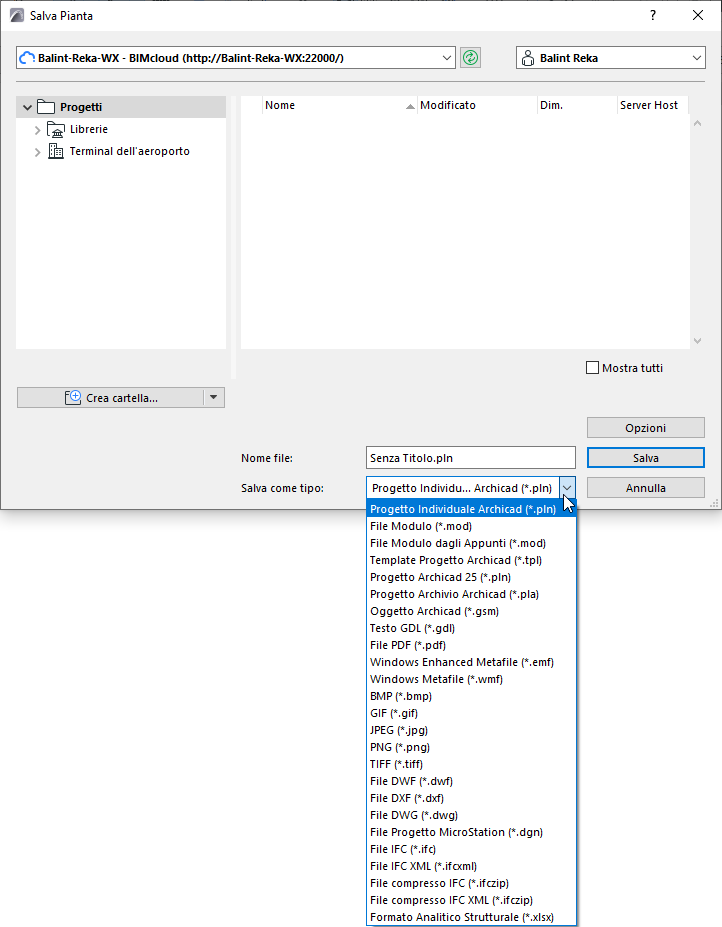Click the Archicad icon in title bar
Image resolution: width=722 pixels, height=927 pixels.
coord(17,15)
